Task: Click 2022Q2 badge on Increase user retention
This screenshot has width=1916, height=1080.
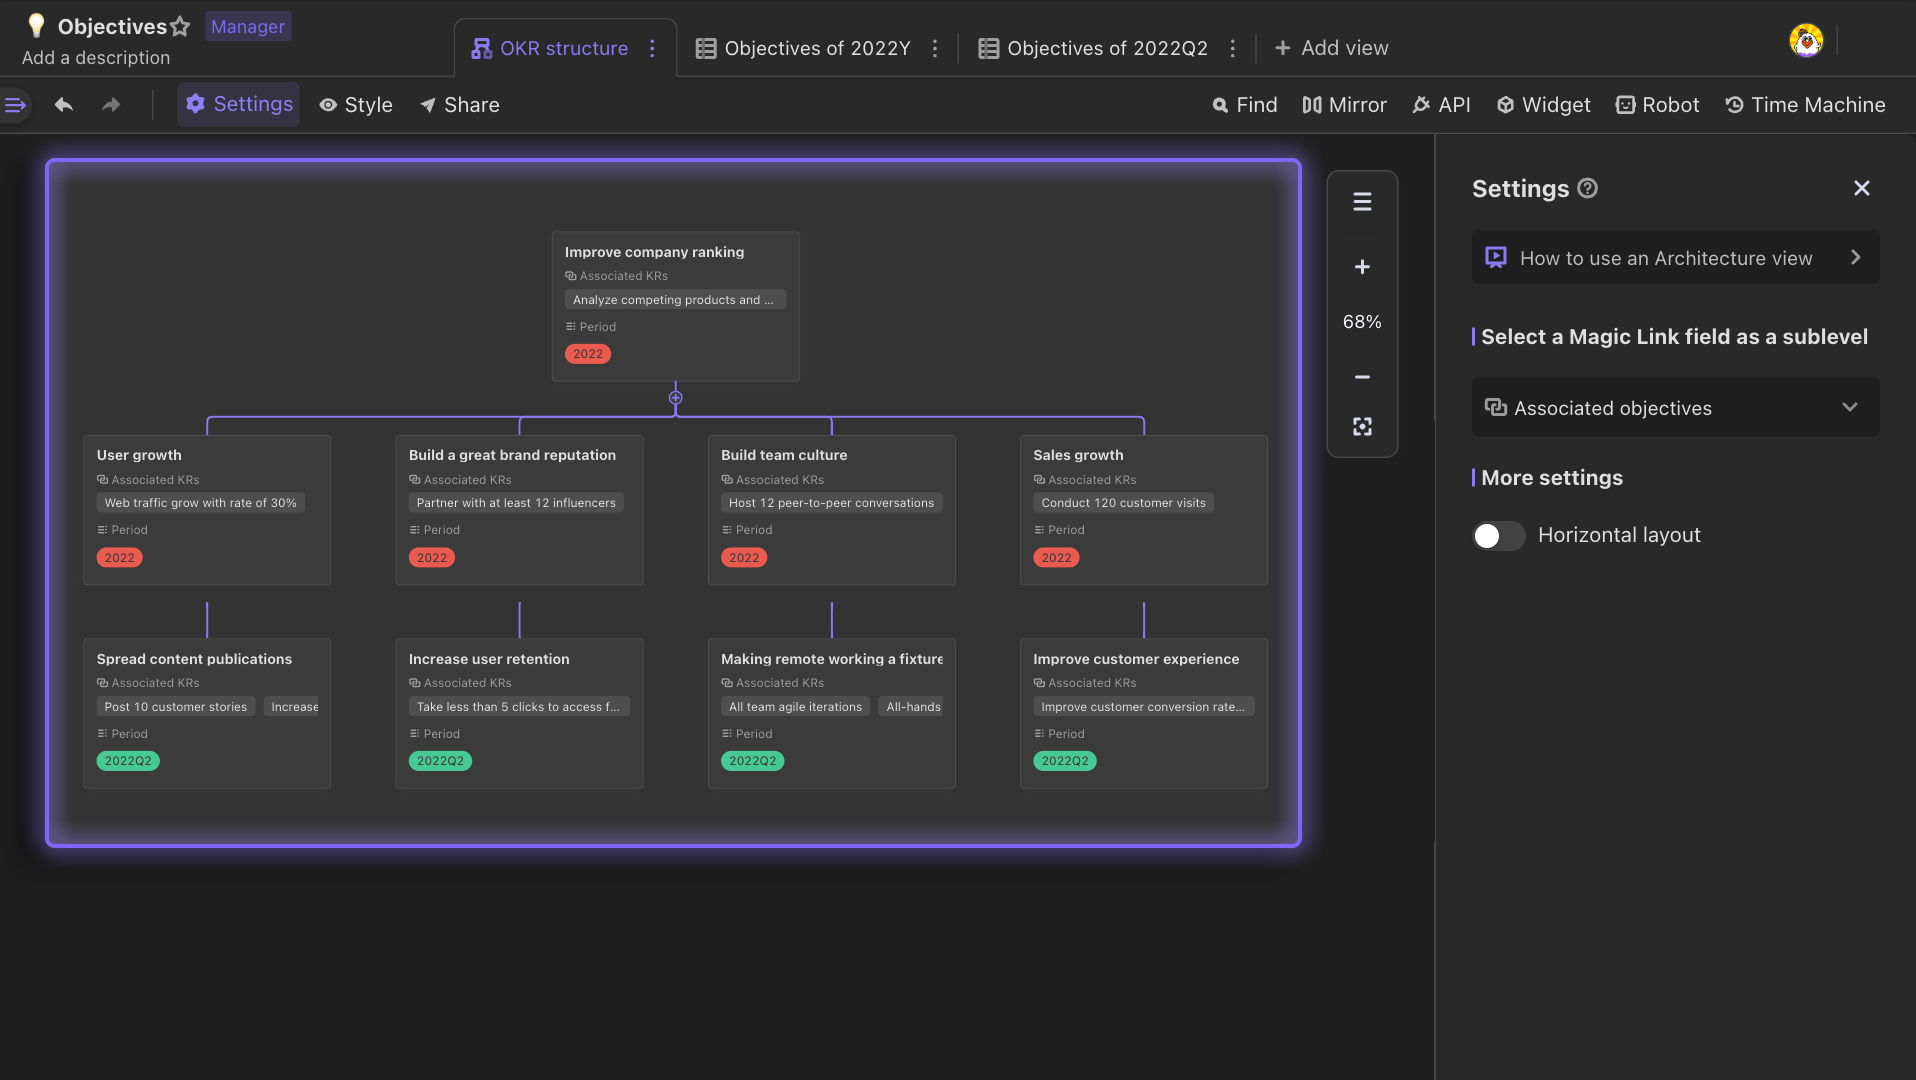Action: coord(440,761)
